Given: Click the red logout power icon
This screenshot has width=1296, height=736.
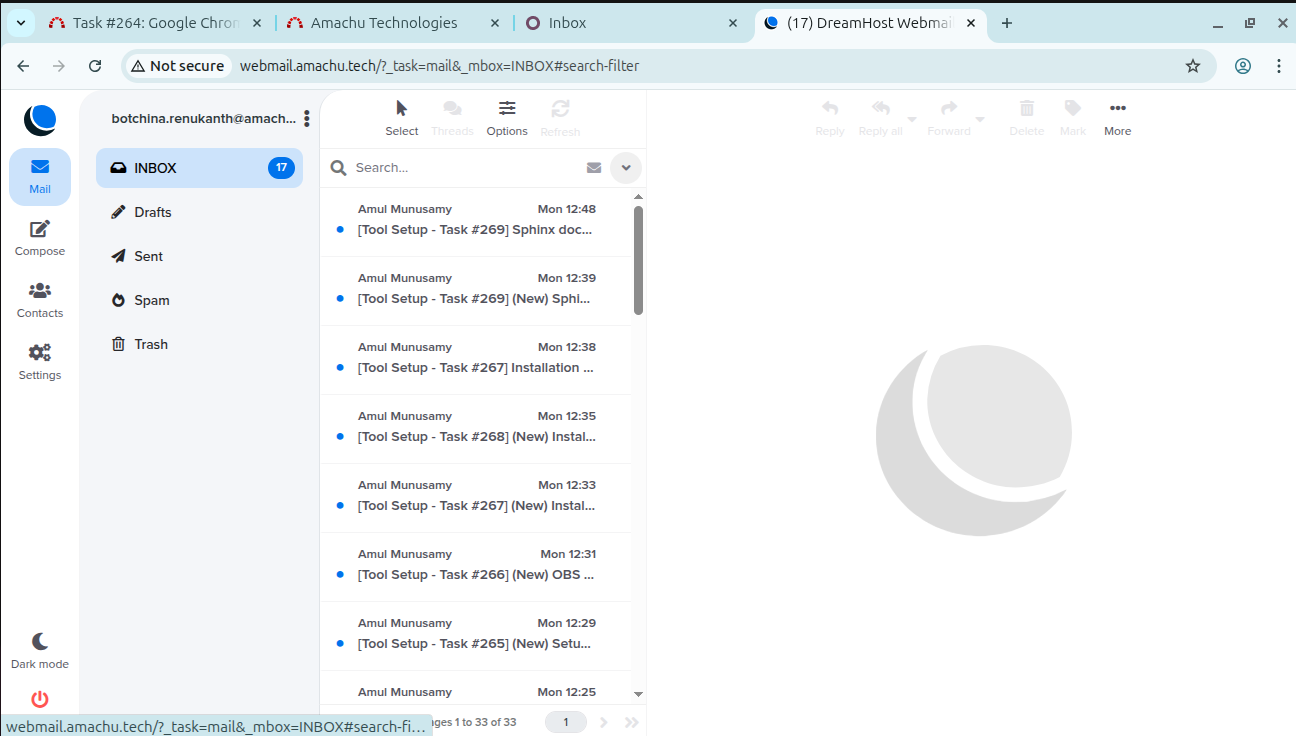Looking at the screenshot, I should click(40, 699).
